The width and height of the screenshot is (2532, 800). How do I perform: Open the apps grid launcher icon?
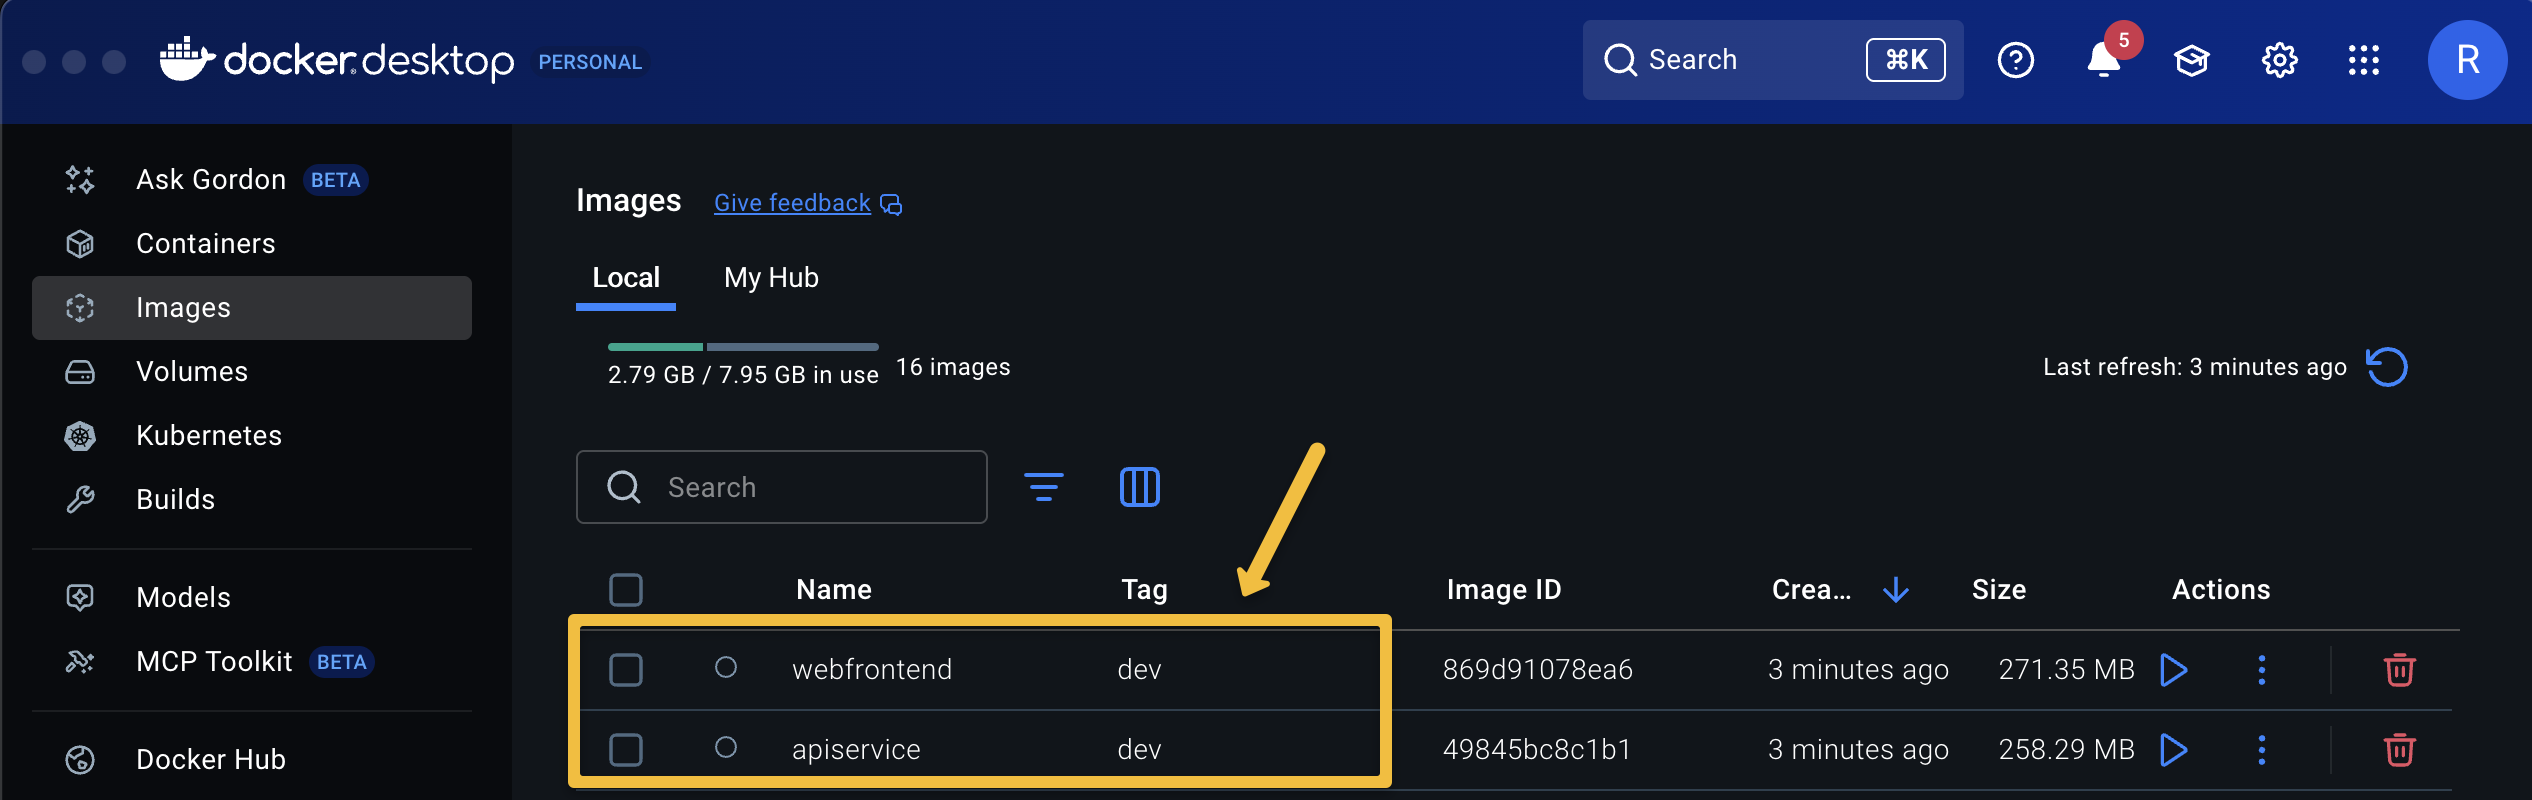[x=2364, y=61]
